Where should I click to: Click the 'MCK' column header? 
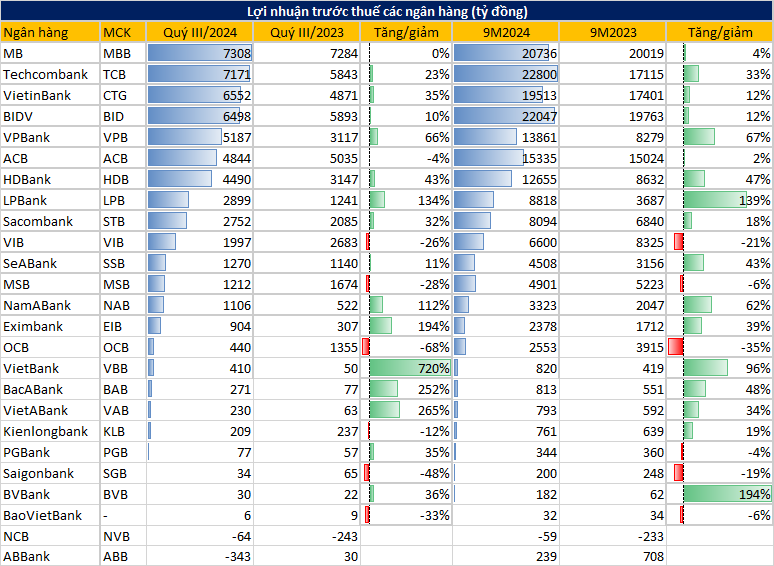point(123,33)
